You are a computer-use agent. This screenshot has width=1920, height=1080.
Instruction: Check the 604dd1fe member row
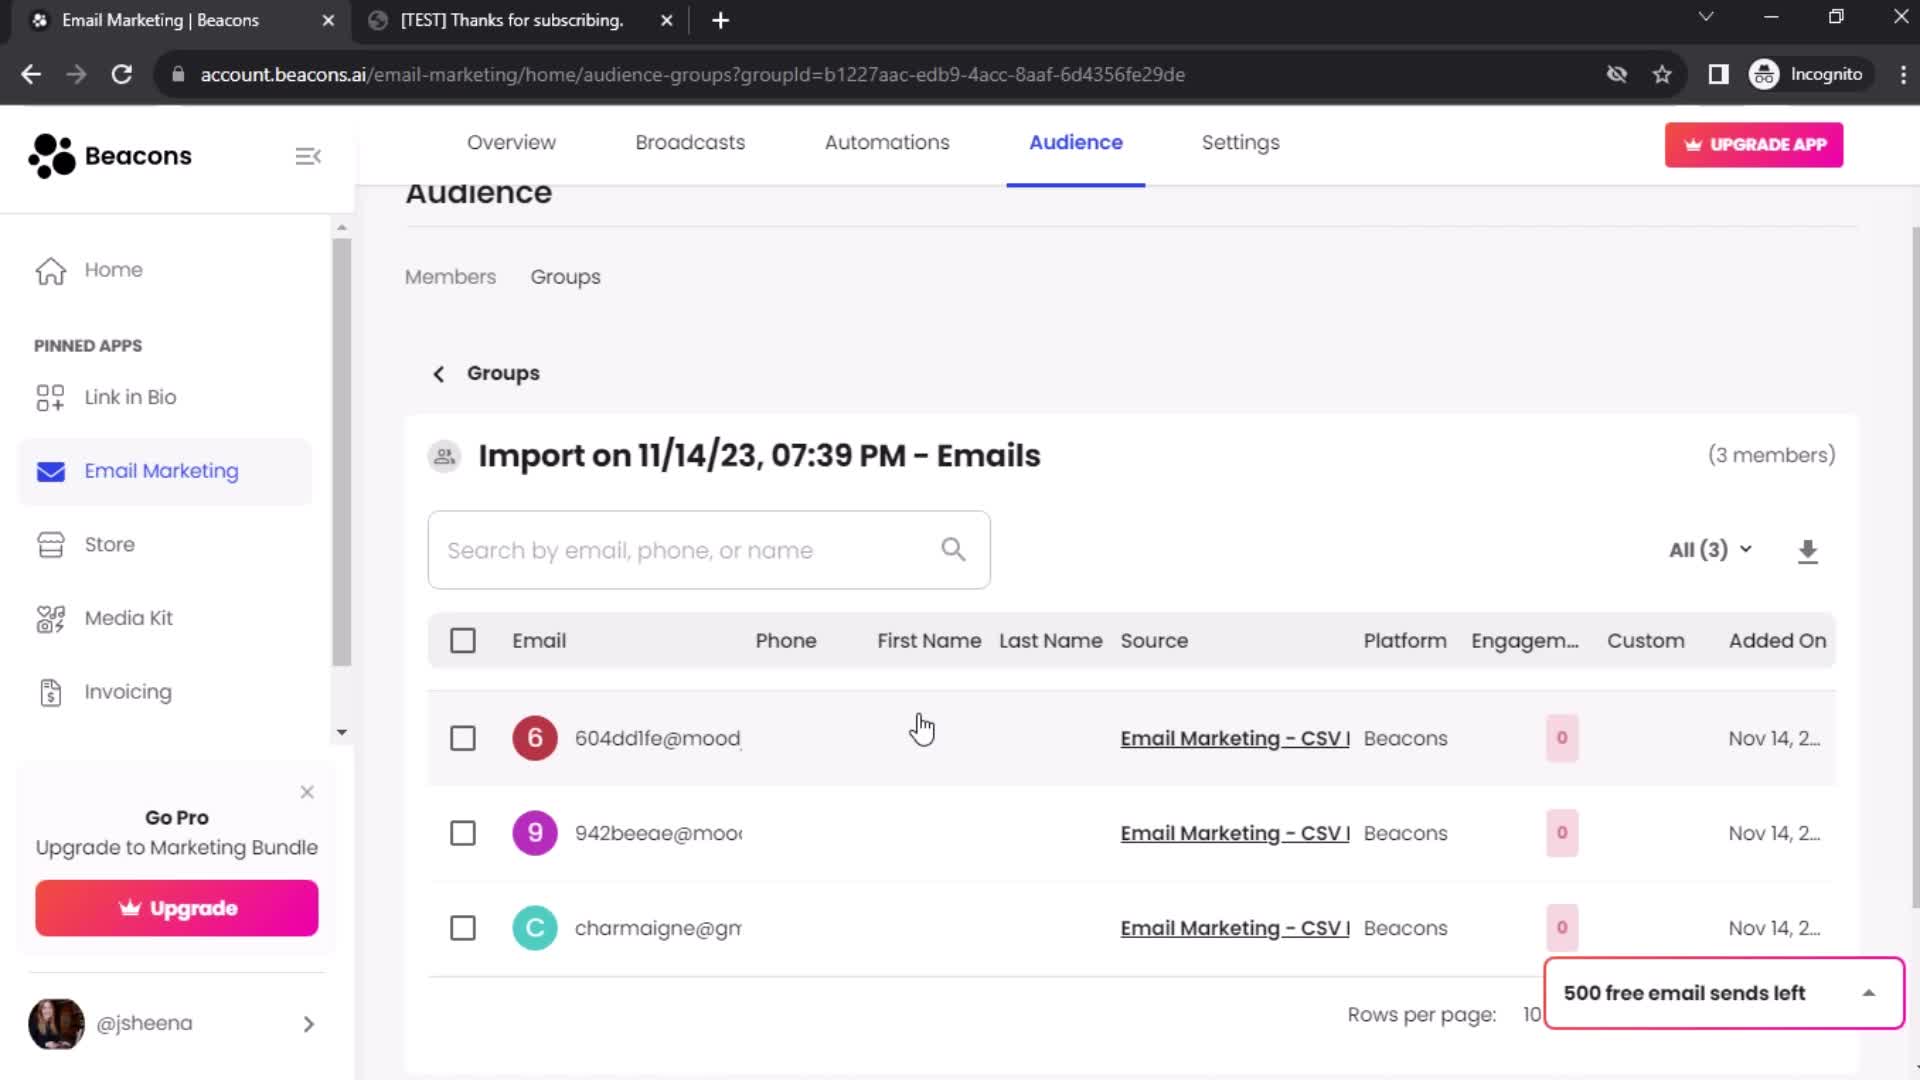click(x=463, y=739)
